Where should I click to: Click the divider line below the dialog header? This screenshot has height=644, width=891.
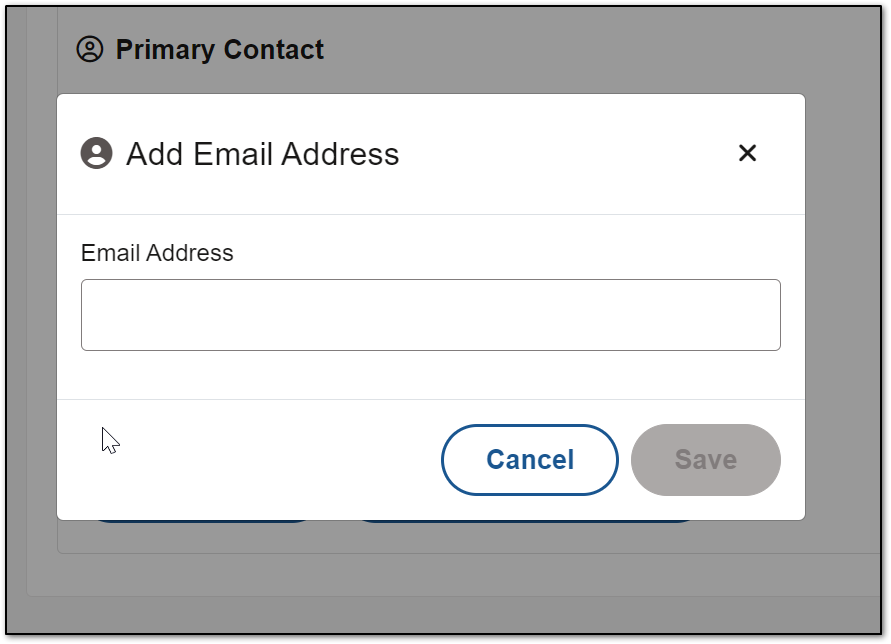[431, 214]
